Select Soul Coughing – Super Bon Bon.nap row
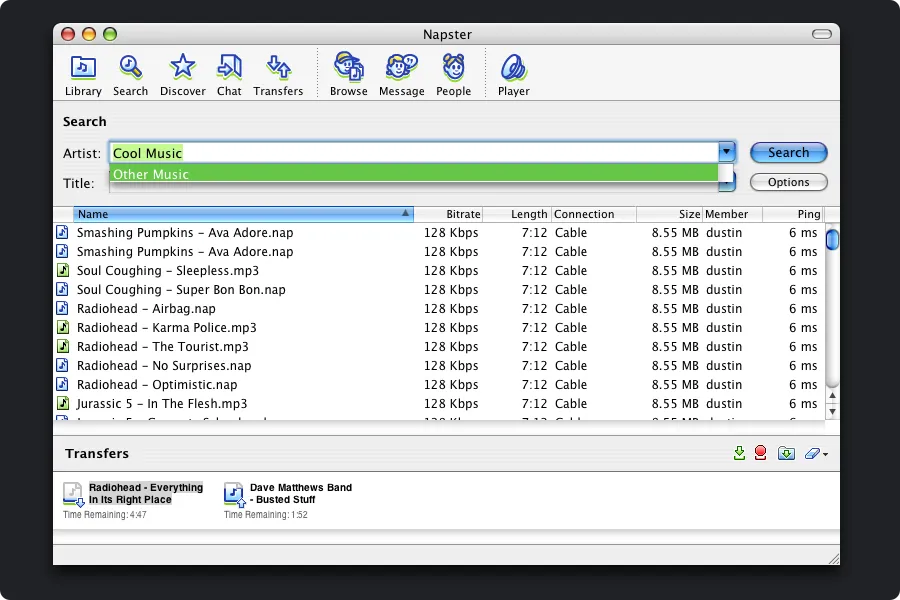The image size is (900, 600). (439, 289)
